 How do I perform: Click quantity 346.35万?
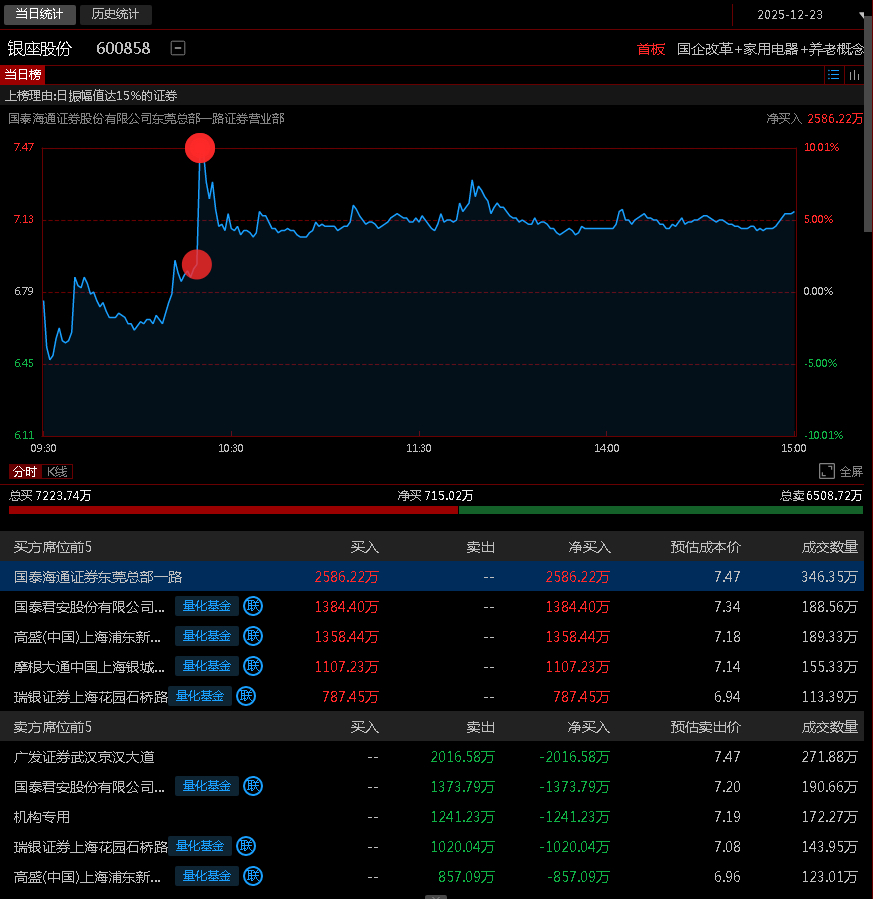829,577
